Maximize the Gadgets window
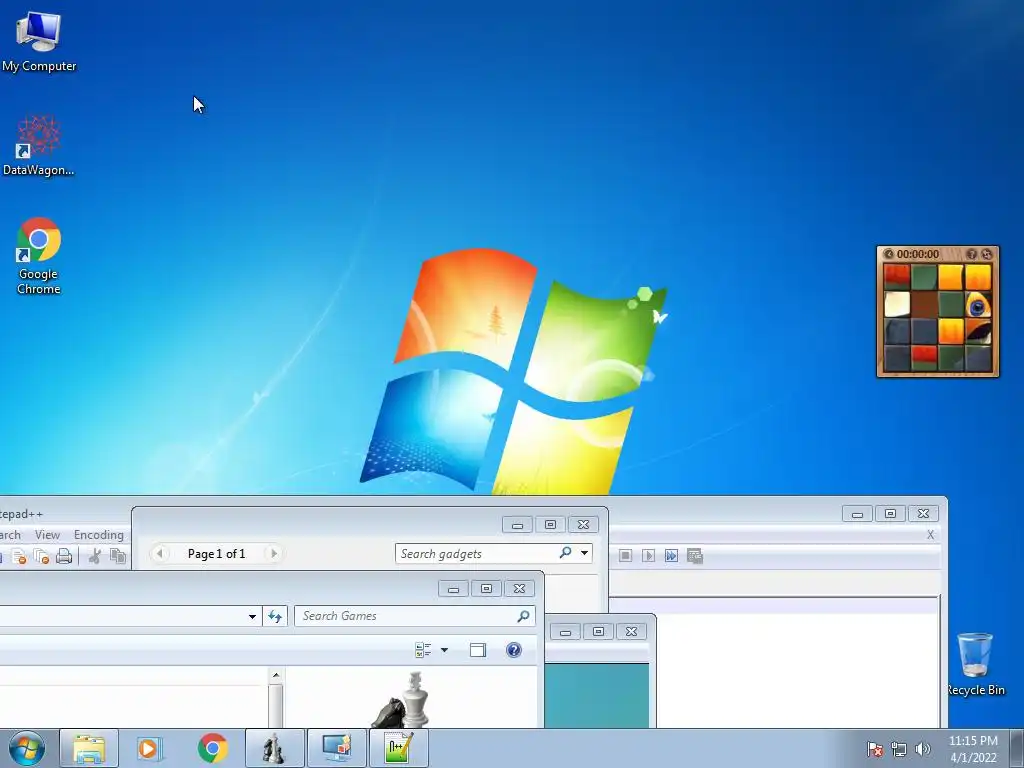1024x768 pixels. pos(551,524)
